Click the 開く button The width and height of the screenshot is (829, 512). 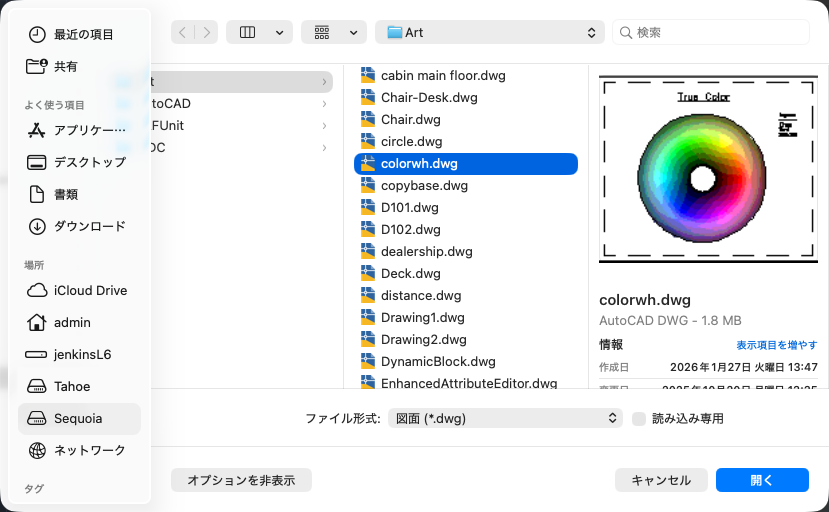[x=762, y=480]
